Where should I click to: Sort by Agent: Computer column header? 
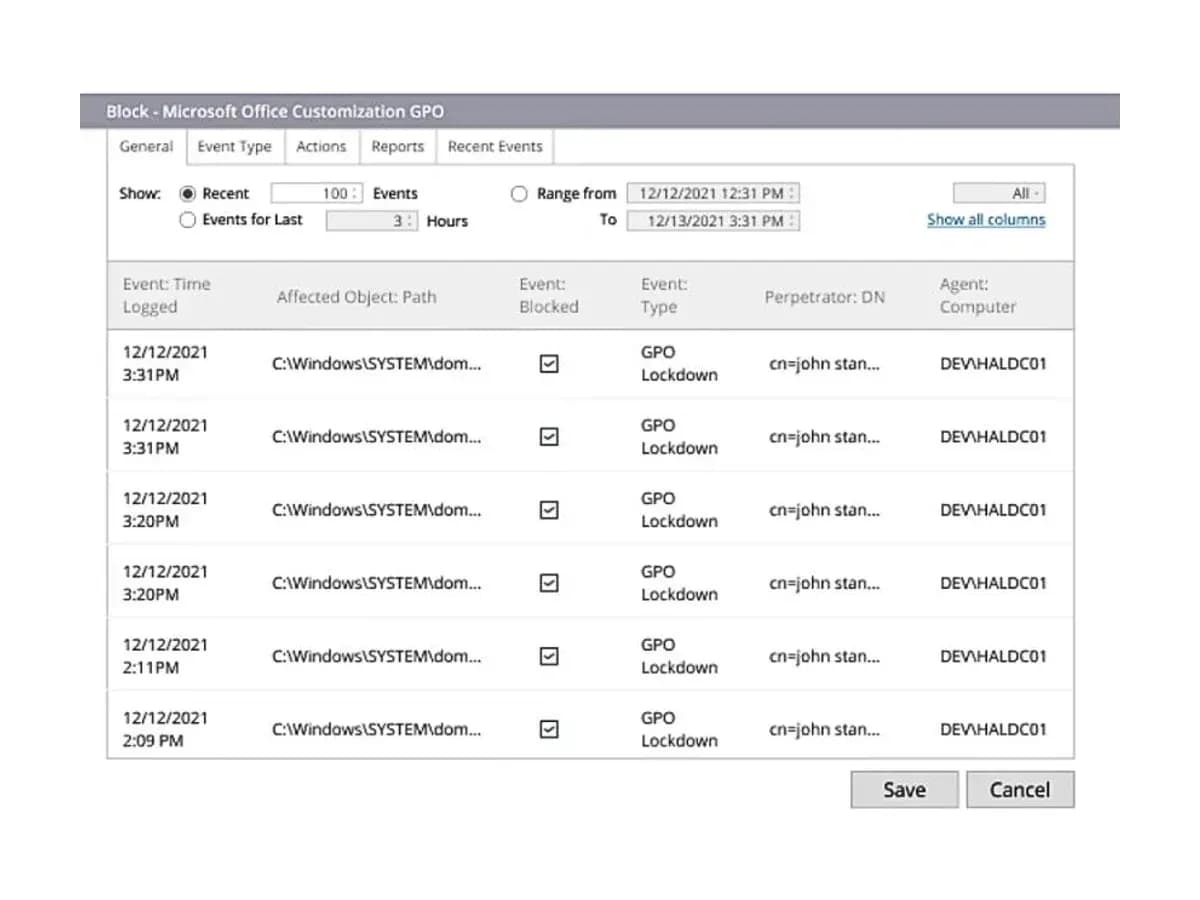[x=978, y=296]
